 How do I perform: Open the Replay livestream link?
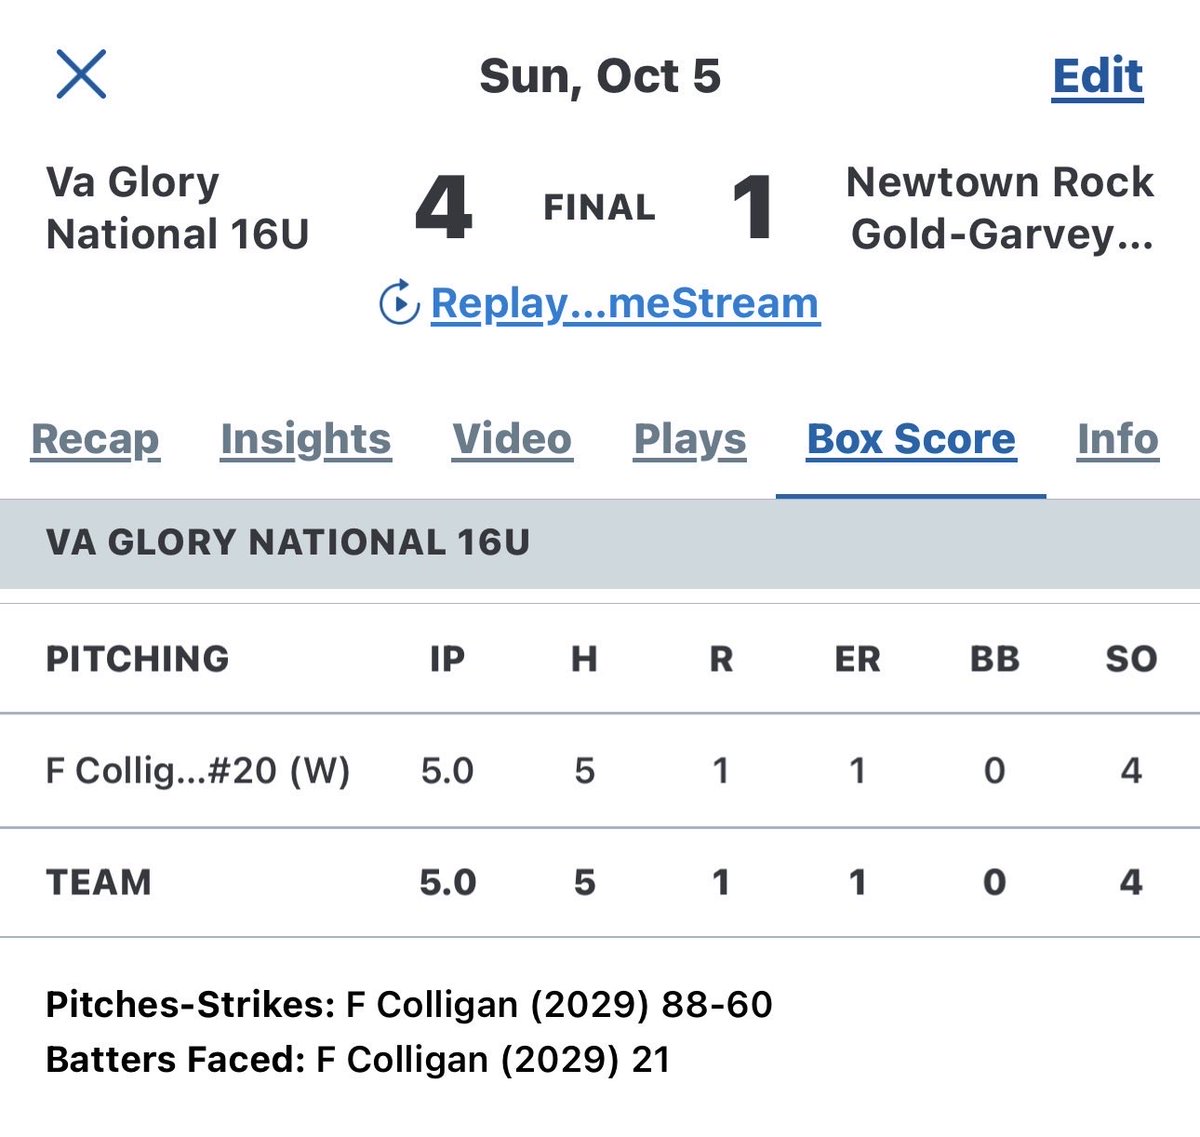click(624, 303)
